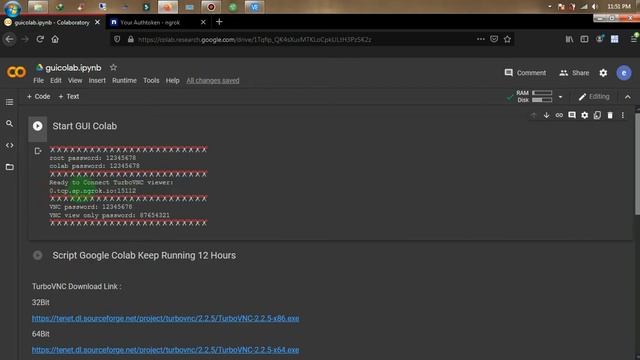The width and height of the screenshot is (640, 360).
Task: Delete the cell with trash icon
Action: coord(610,116)
